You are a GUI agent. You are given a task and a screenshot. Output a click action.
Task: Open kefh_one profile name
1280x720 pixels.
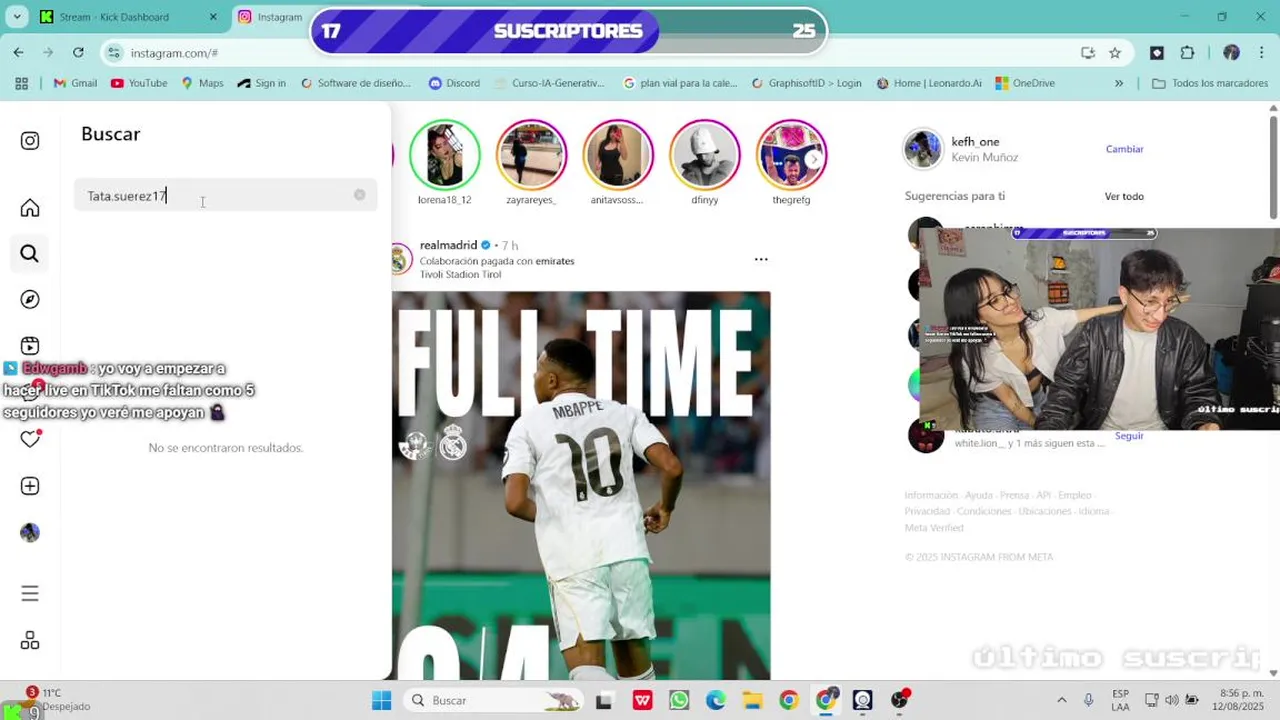975,142
